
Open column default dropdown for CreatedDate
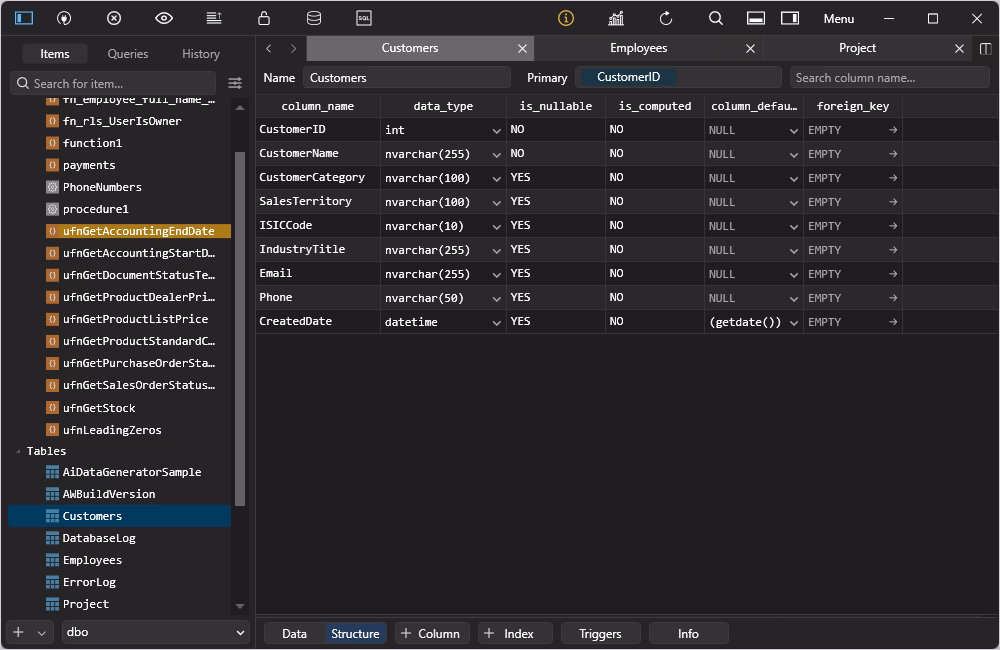(793, 323)
